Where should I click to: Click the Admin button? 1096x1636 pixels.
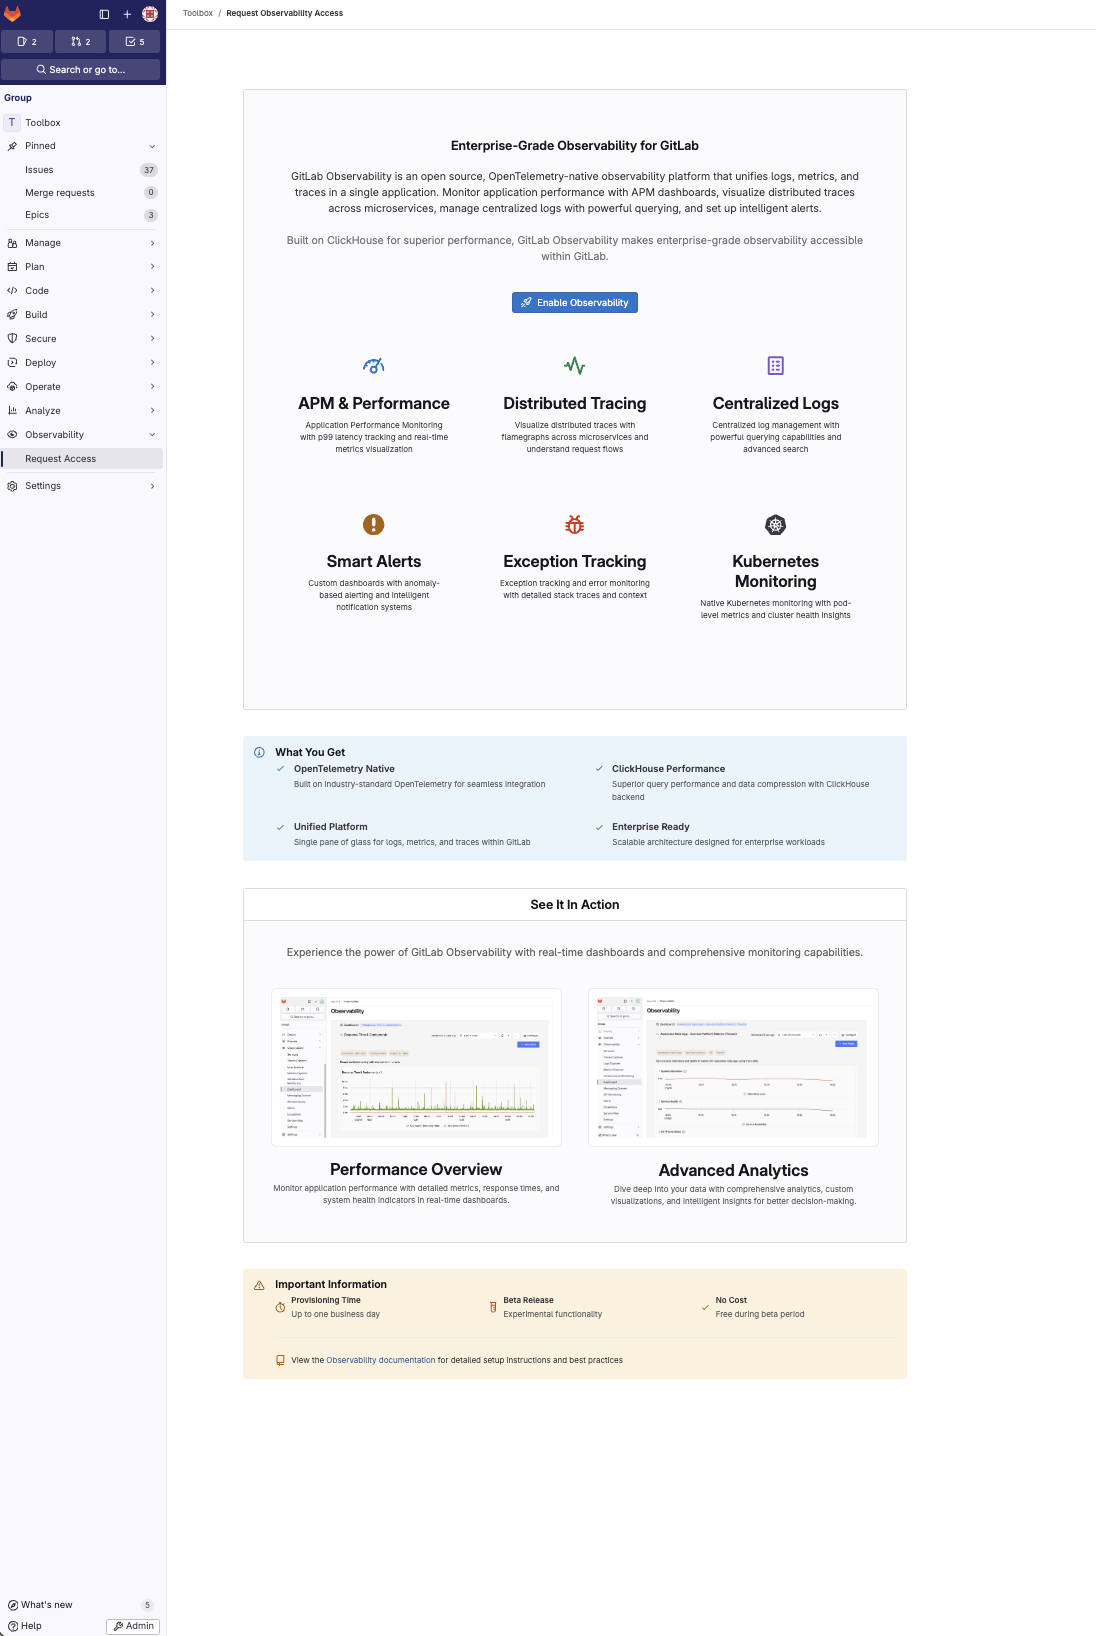133,1626
